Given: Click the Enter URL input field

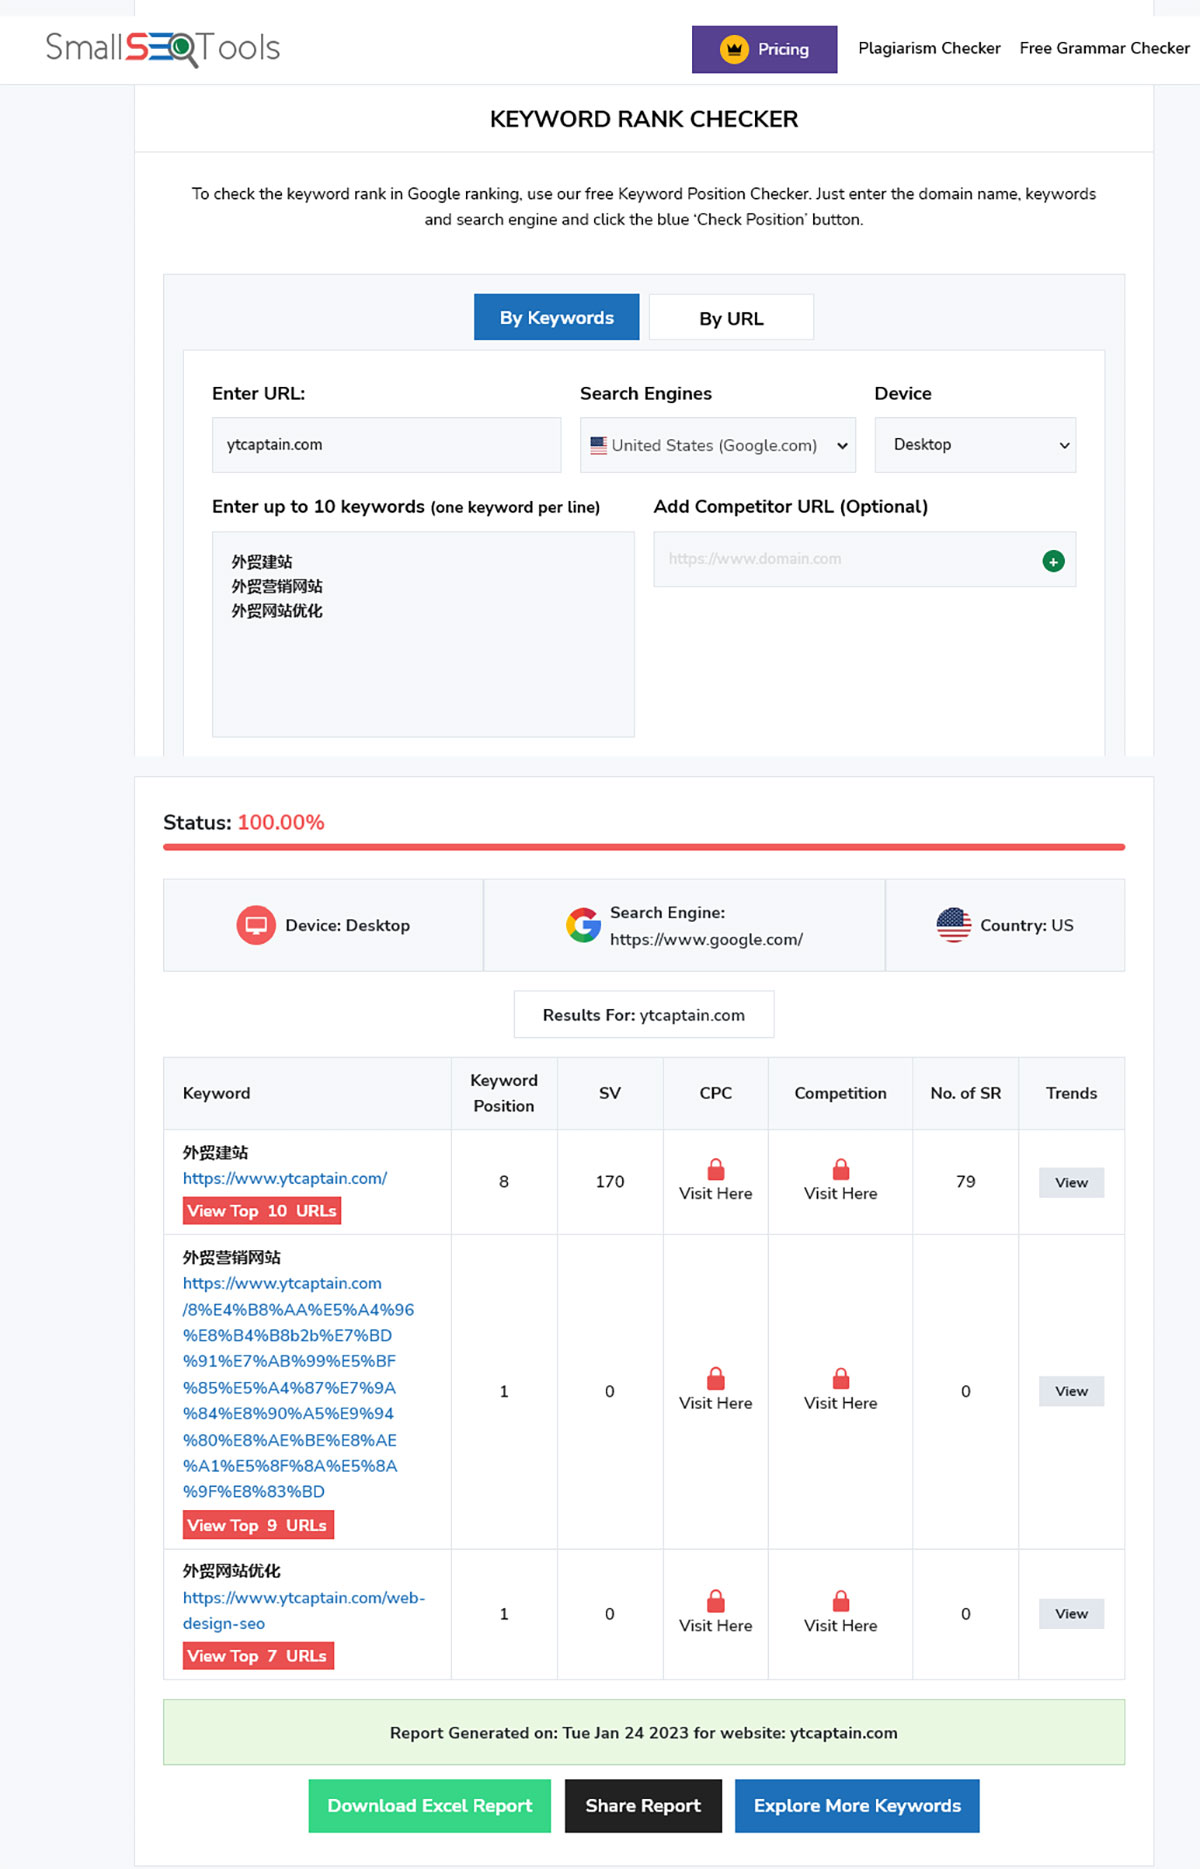Looking at the screenshot, I should [x=386, y=445].
